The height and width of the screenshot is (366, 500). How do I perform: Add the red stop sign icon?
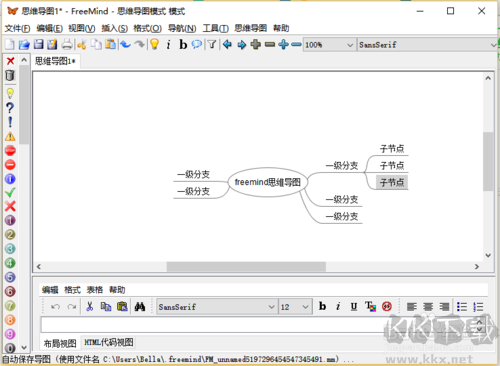coord(10,151)
